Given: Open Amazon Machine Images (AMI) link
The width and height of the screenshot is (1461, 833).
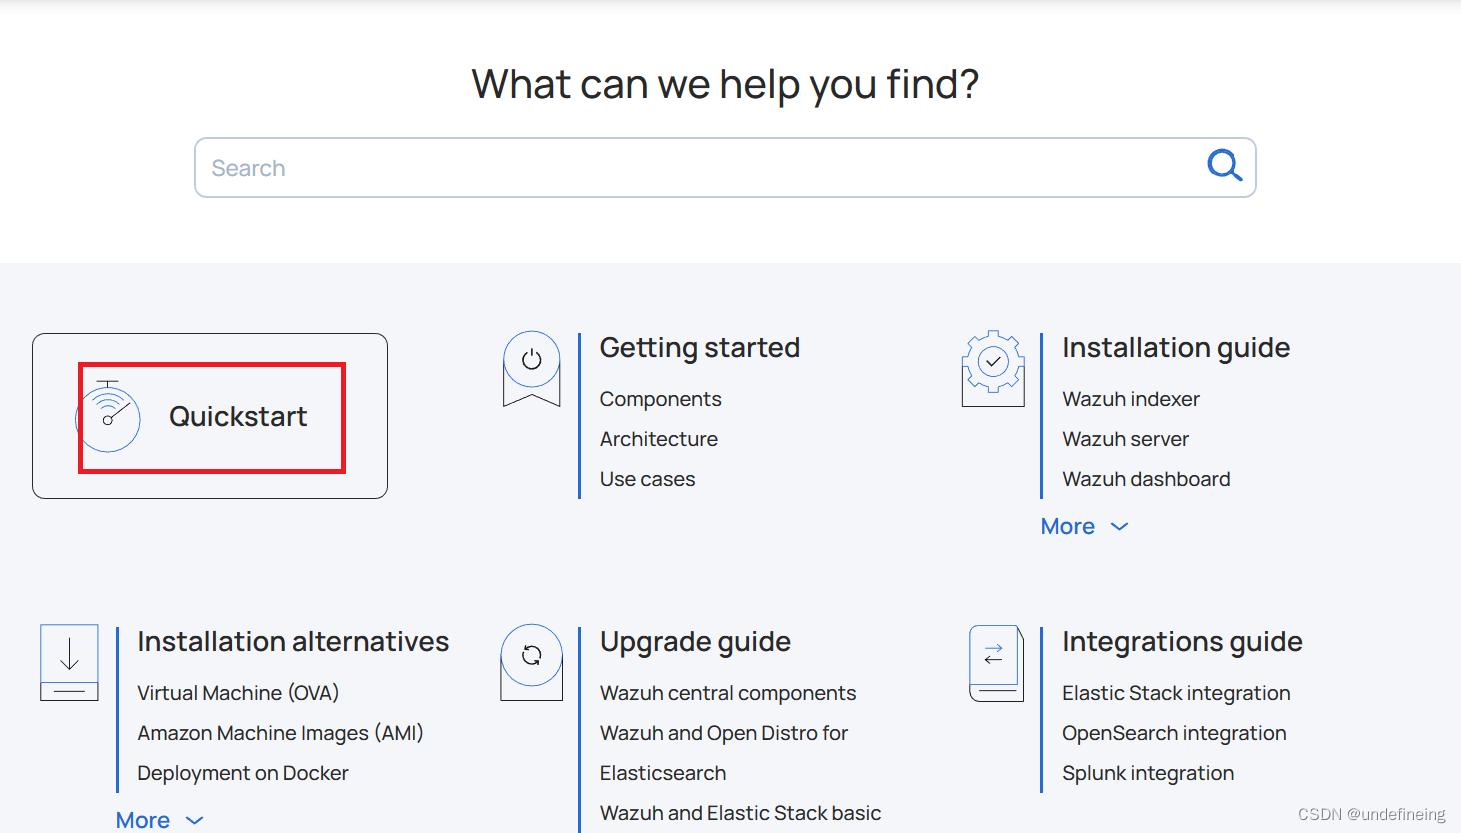Looking at the screenshot, I should tap(280, 733).
